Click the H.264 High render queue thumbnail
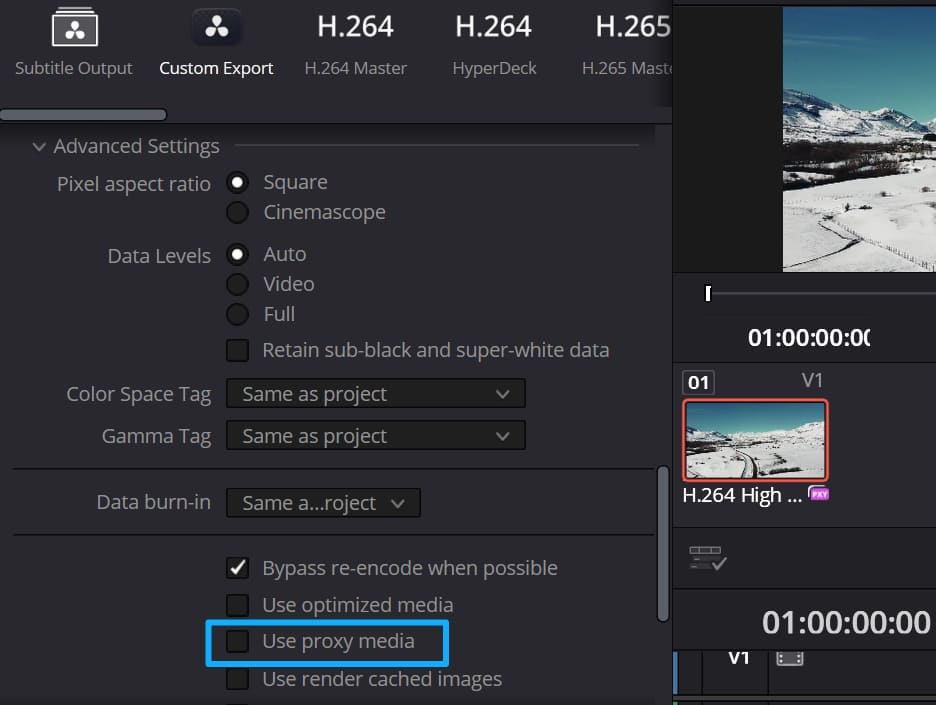 (755, 442)
